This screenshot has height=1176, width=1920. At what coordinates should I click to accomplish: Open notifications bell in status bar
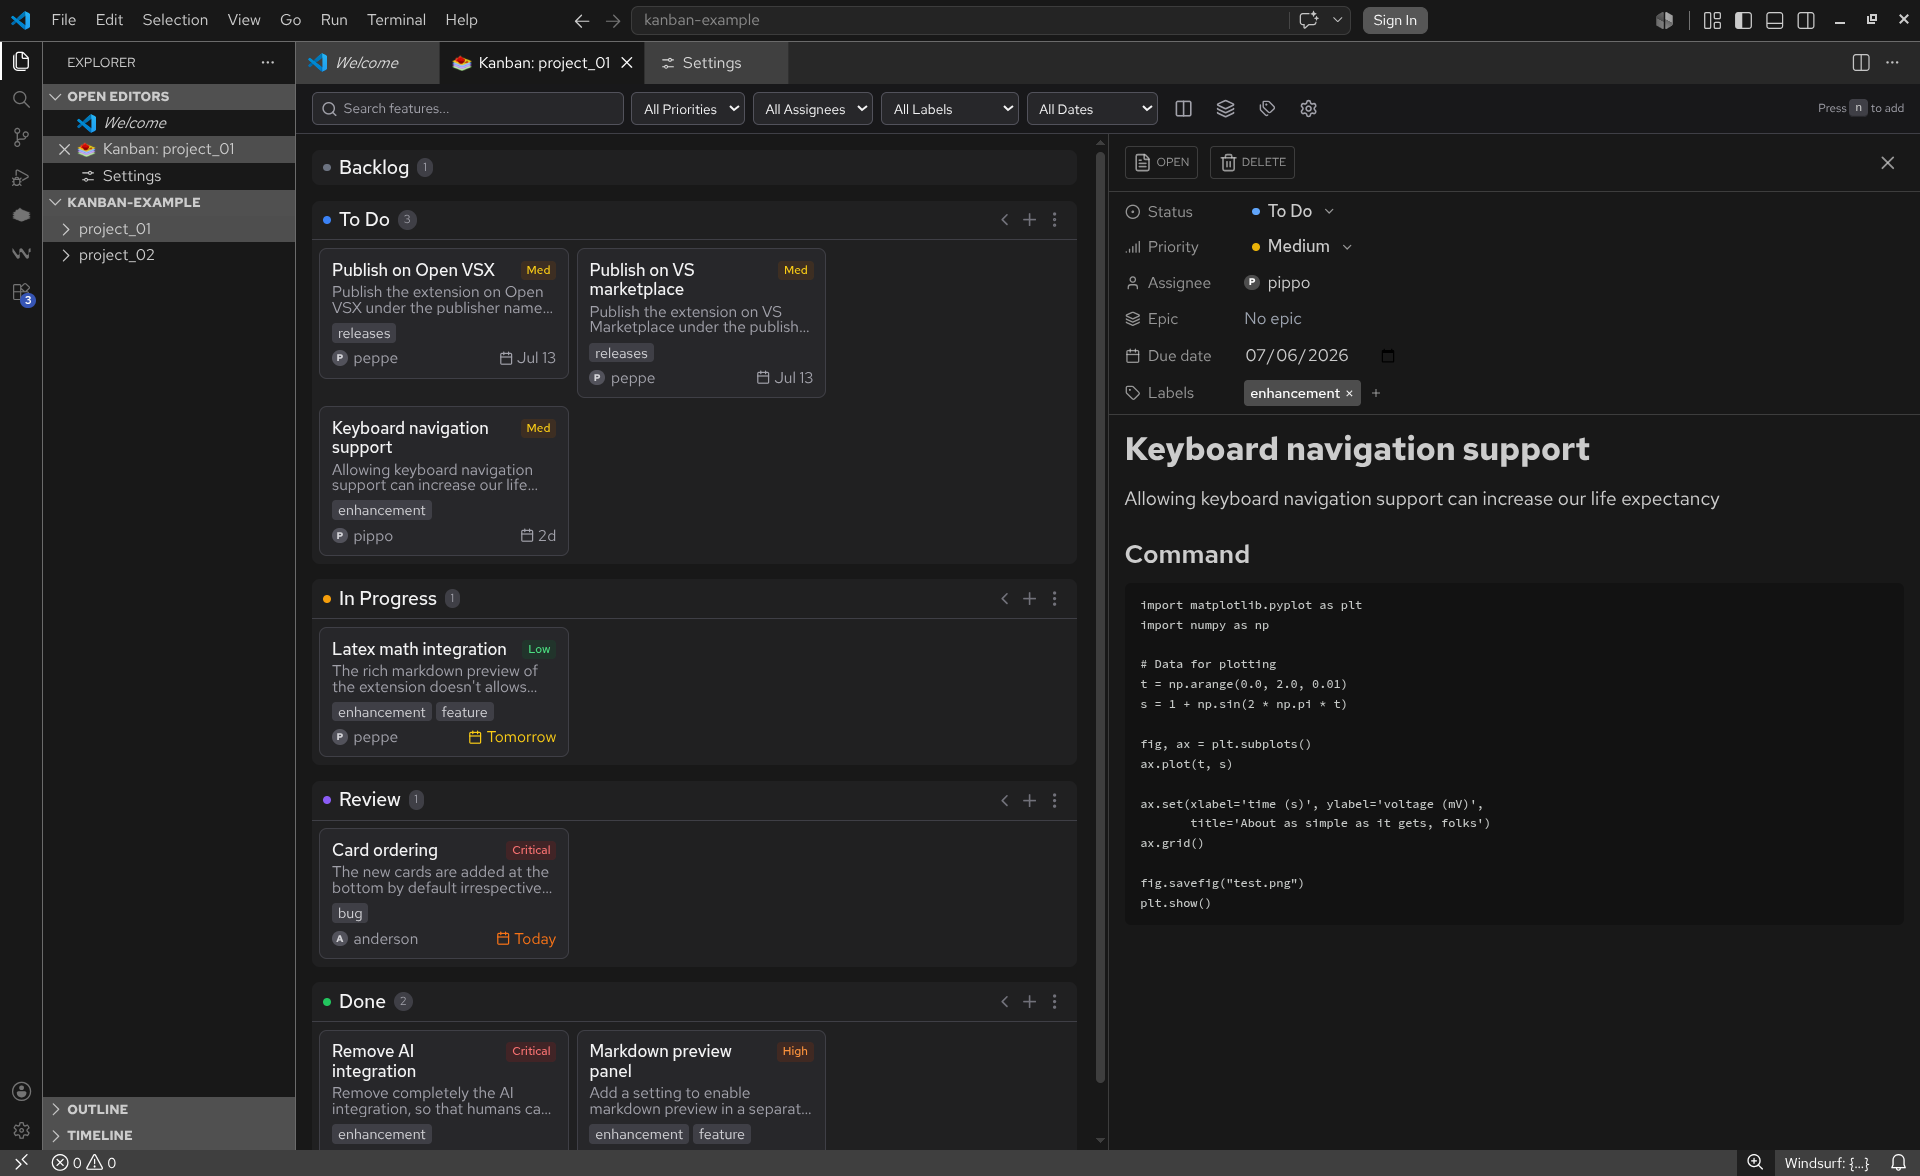click(1897, 1163)
